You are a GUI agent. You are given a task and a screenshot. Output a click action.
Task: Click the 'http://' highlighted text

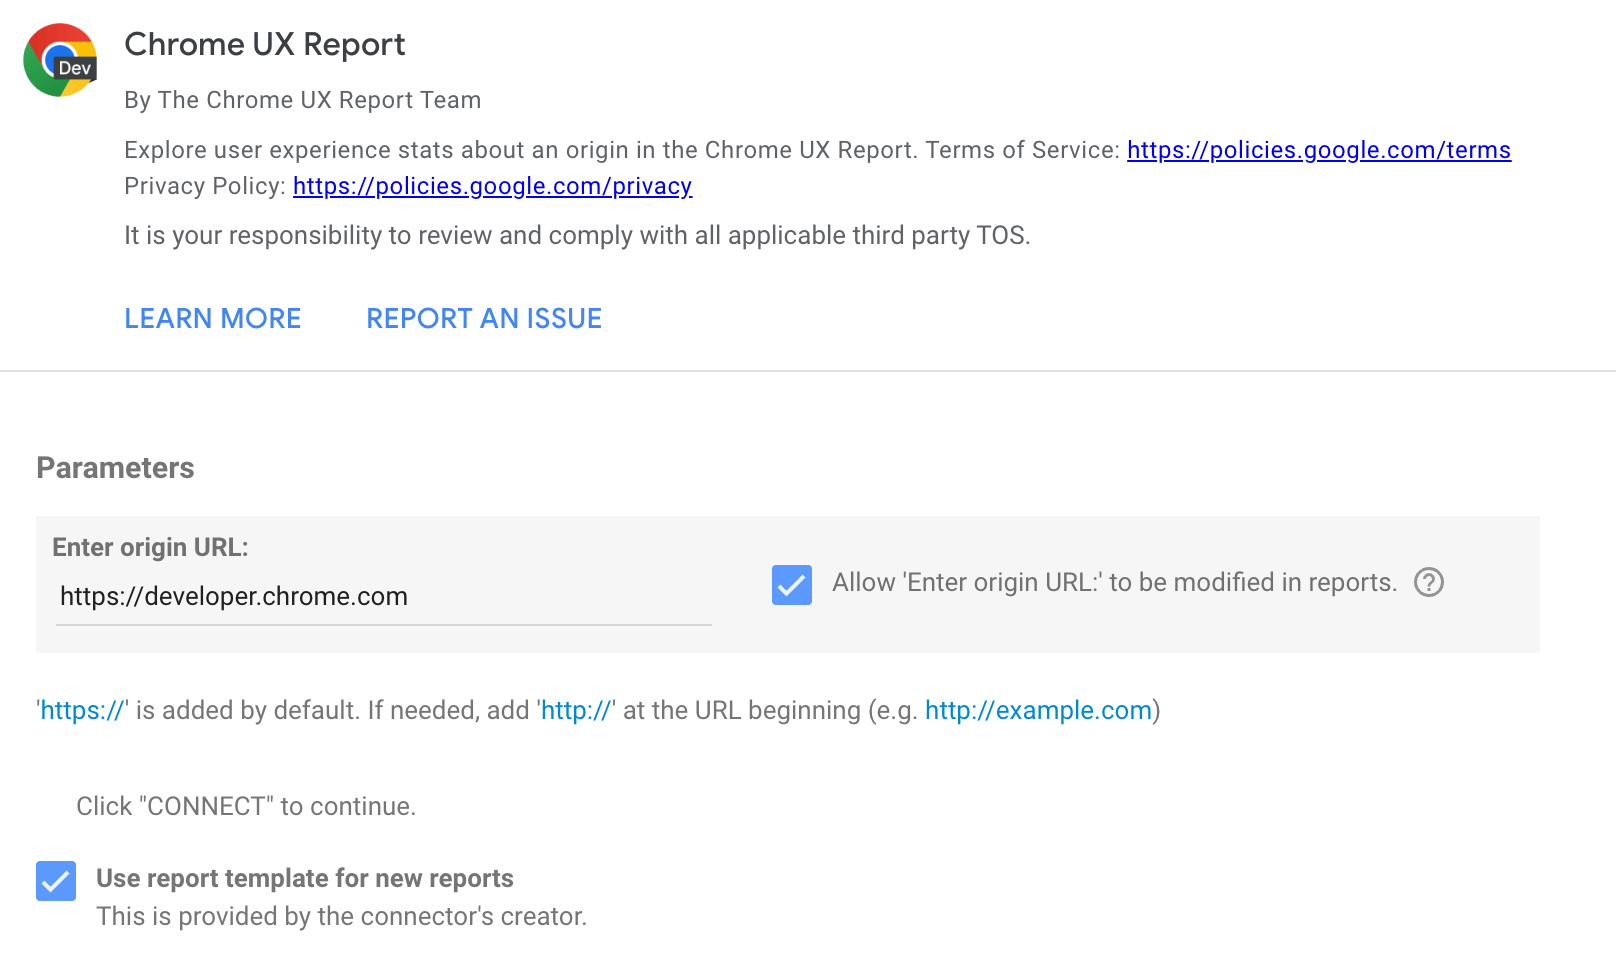click(x=576, y=710)
